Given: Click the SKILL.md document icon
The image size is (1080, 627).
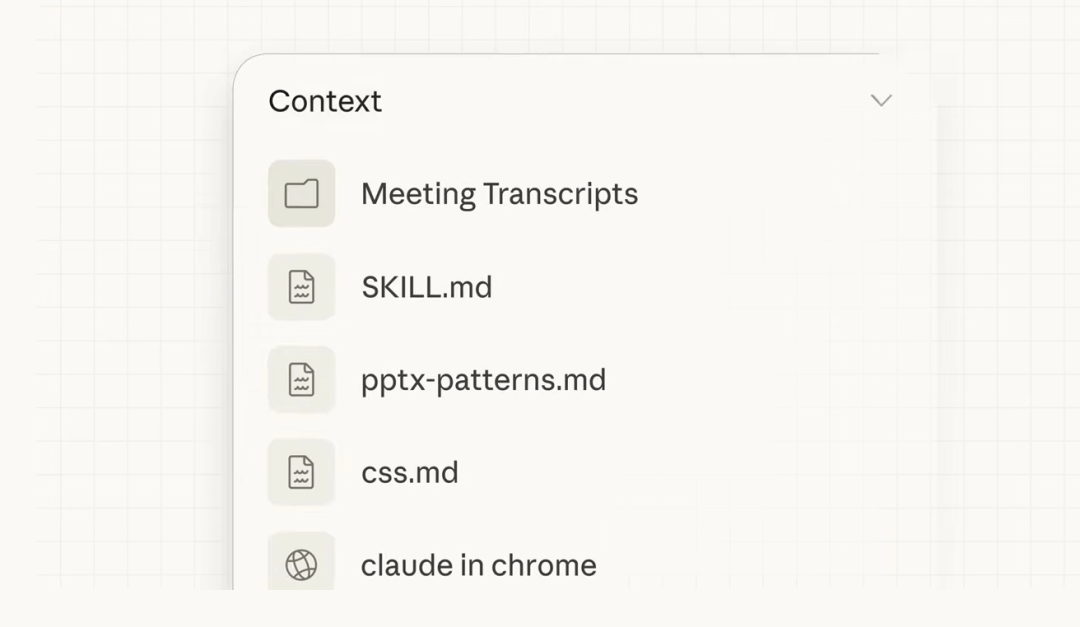Looking at the screenshot, I should [x=301, y=287].
